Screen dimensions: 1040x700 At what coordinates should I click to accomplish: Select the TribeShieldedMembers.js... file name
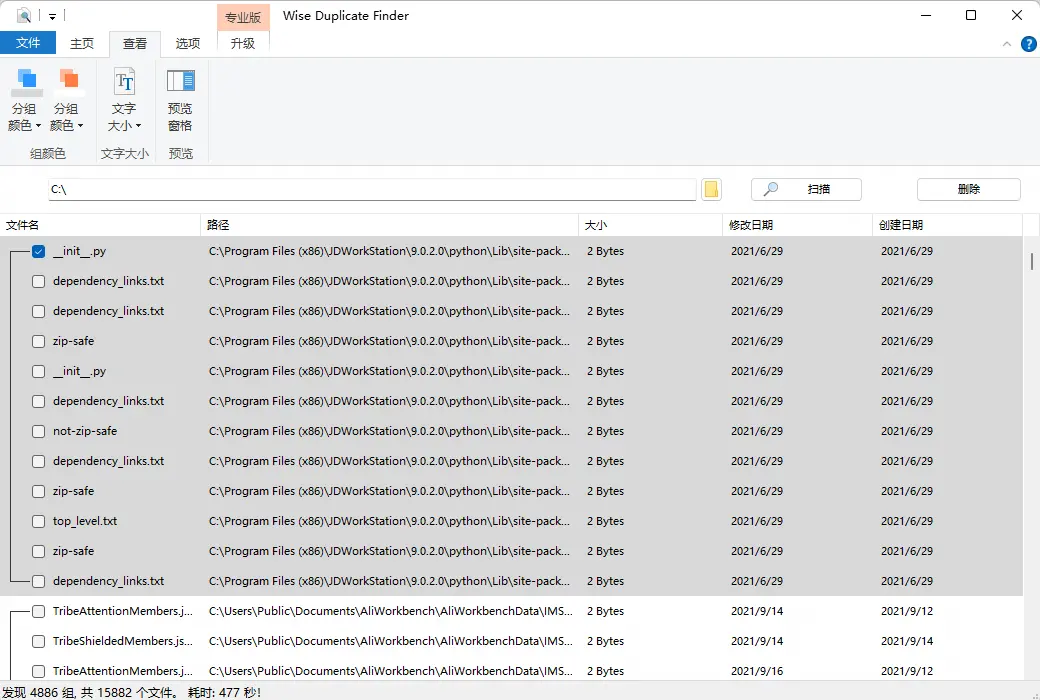123,641
